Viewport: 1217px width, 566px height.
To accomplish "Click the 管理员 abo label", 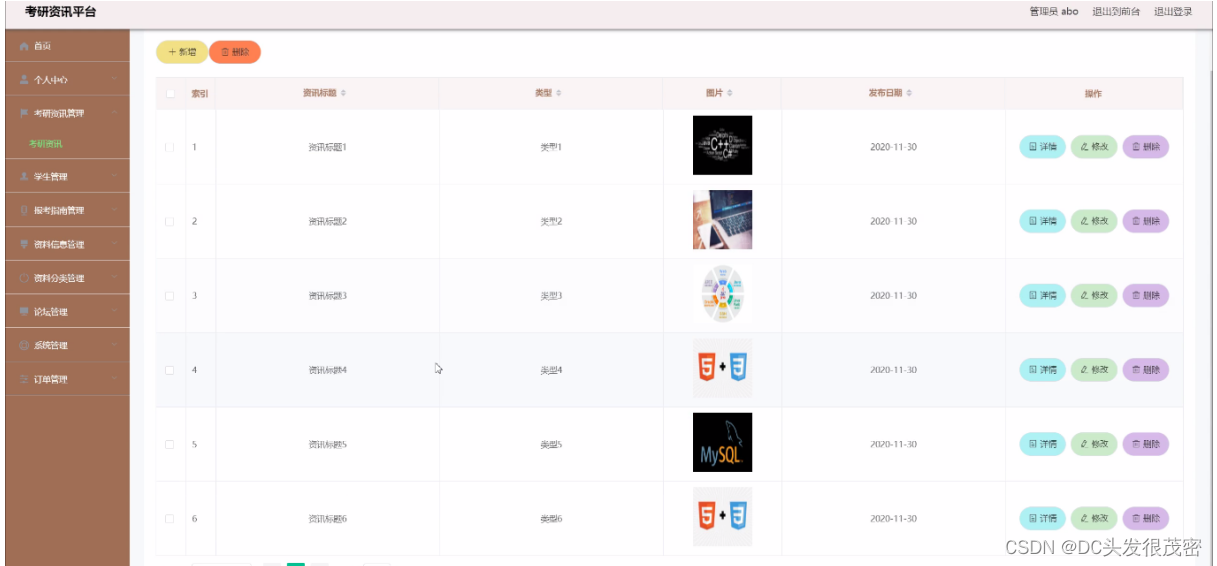I will point(1054,12).
